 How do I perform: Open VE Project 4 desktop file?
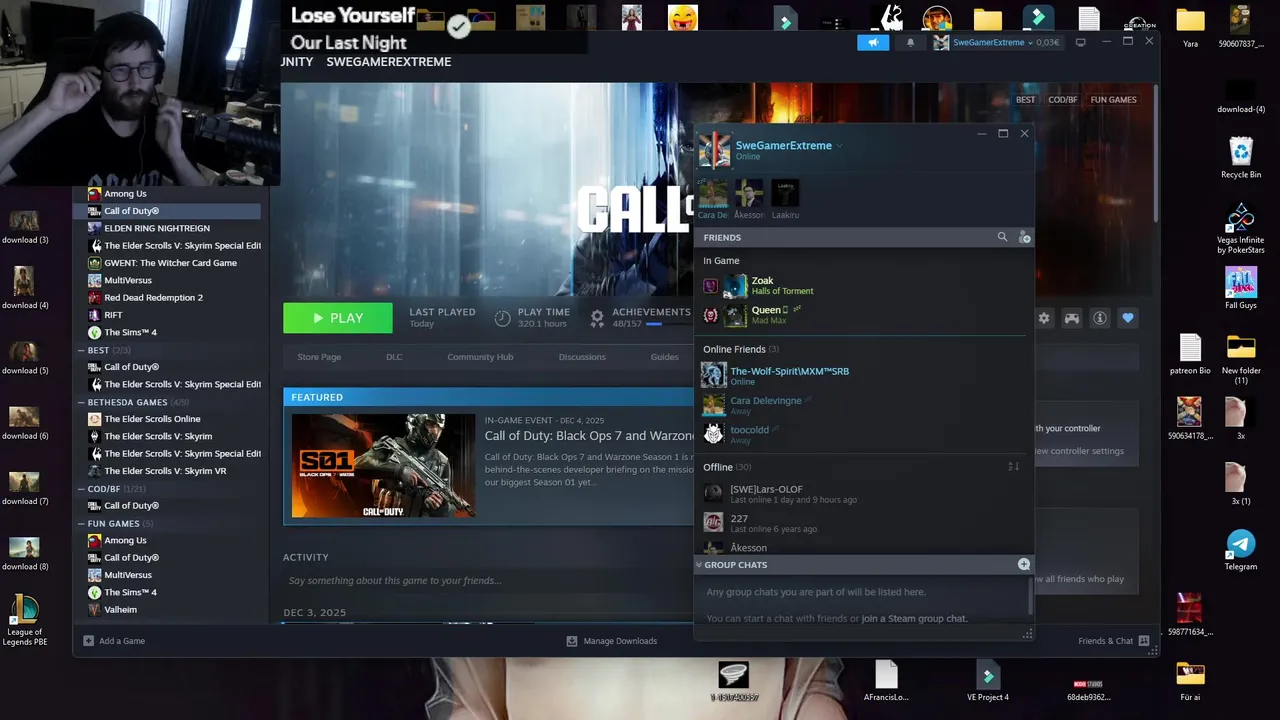click(988, 681)
